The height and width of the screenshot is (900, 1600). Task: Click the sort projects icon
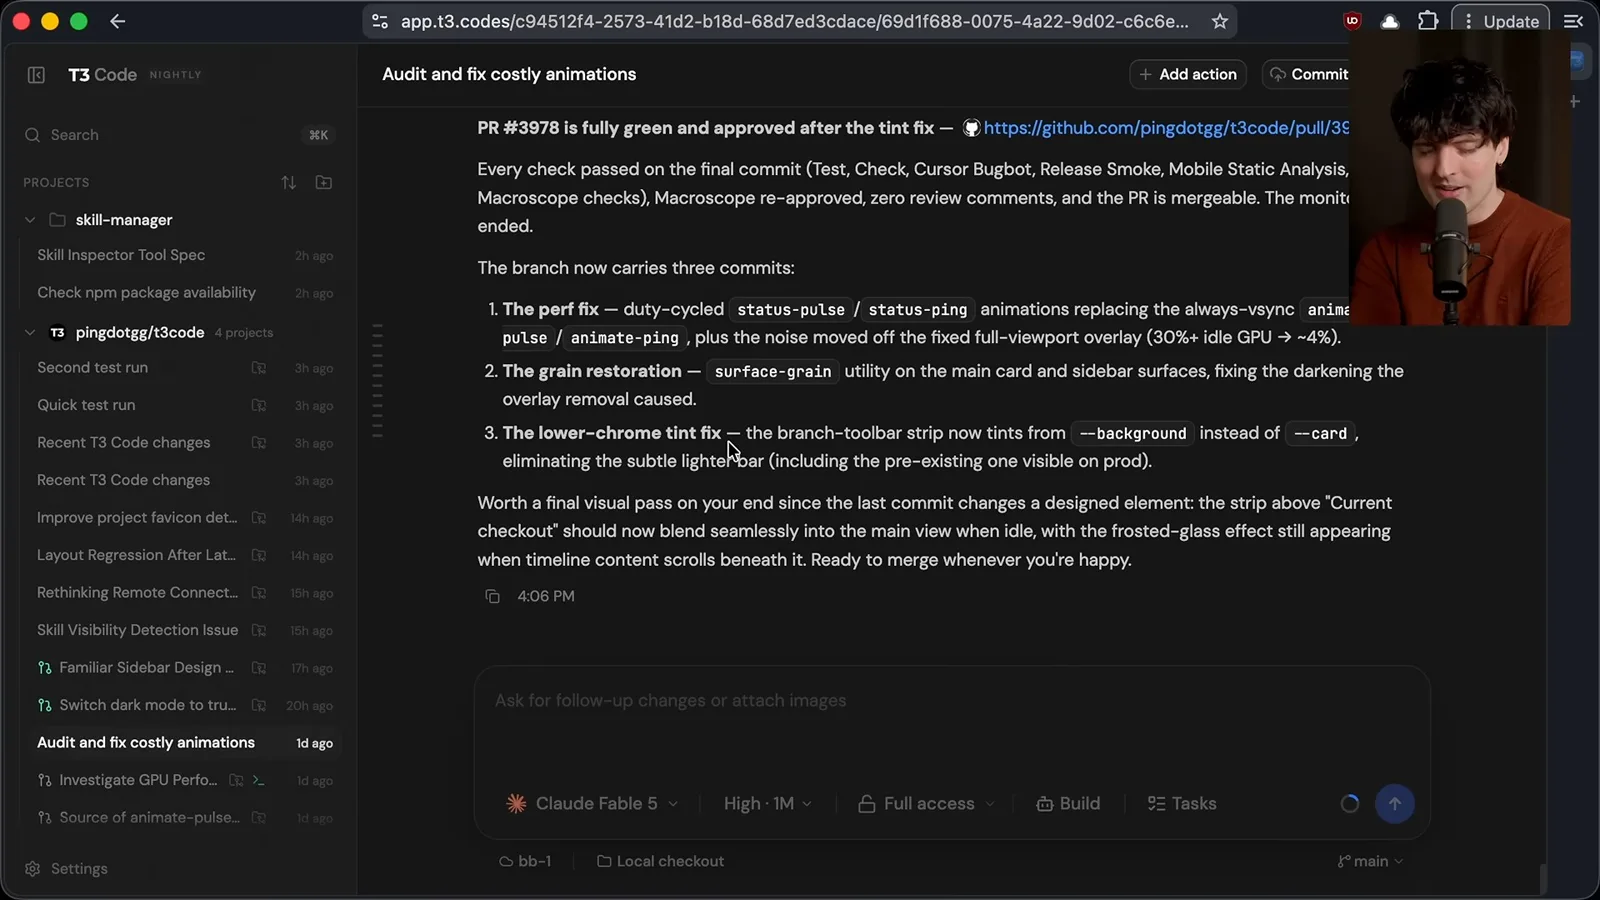pos(289,183)
